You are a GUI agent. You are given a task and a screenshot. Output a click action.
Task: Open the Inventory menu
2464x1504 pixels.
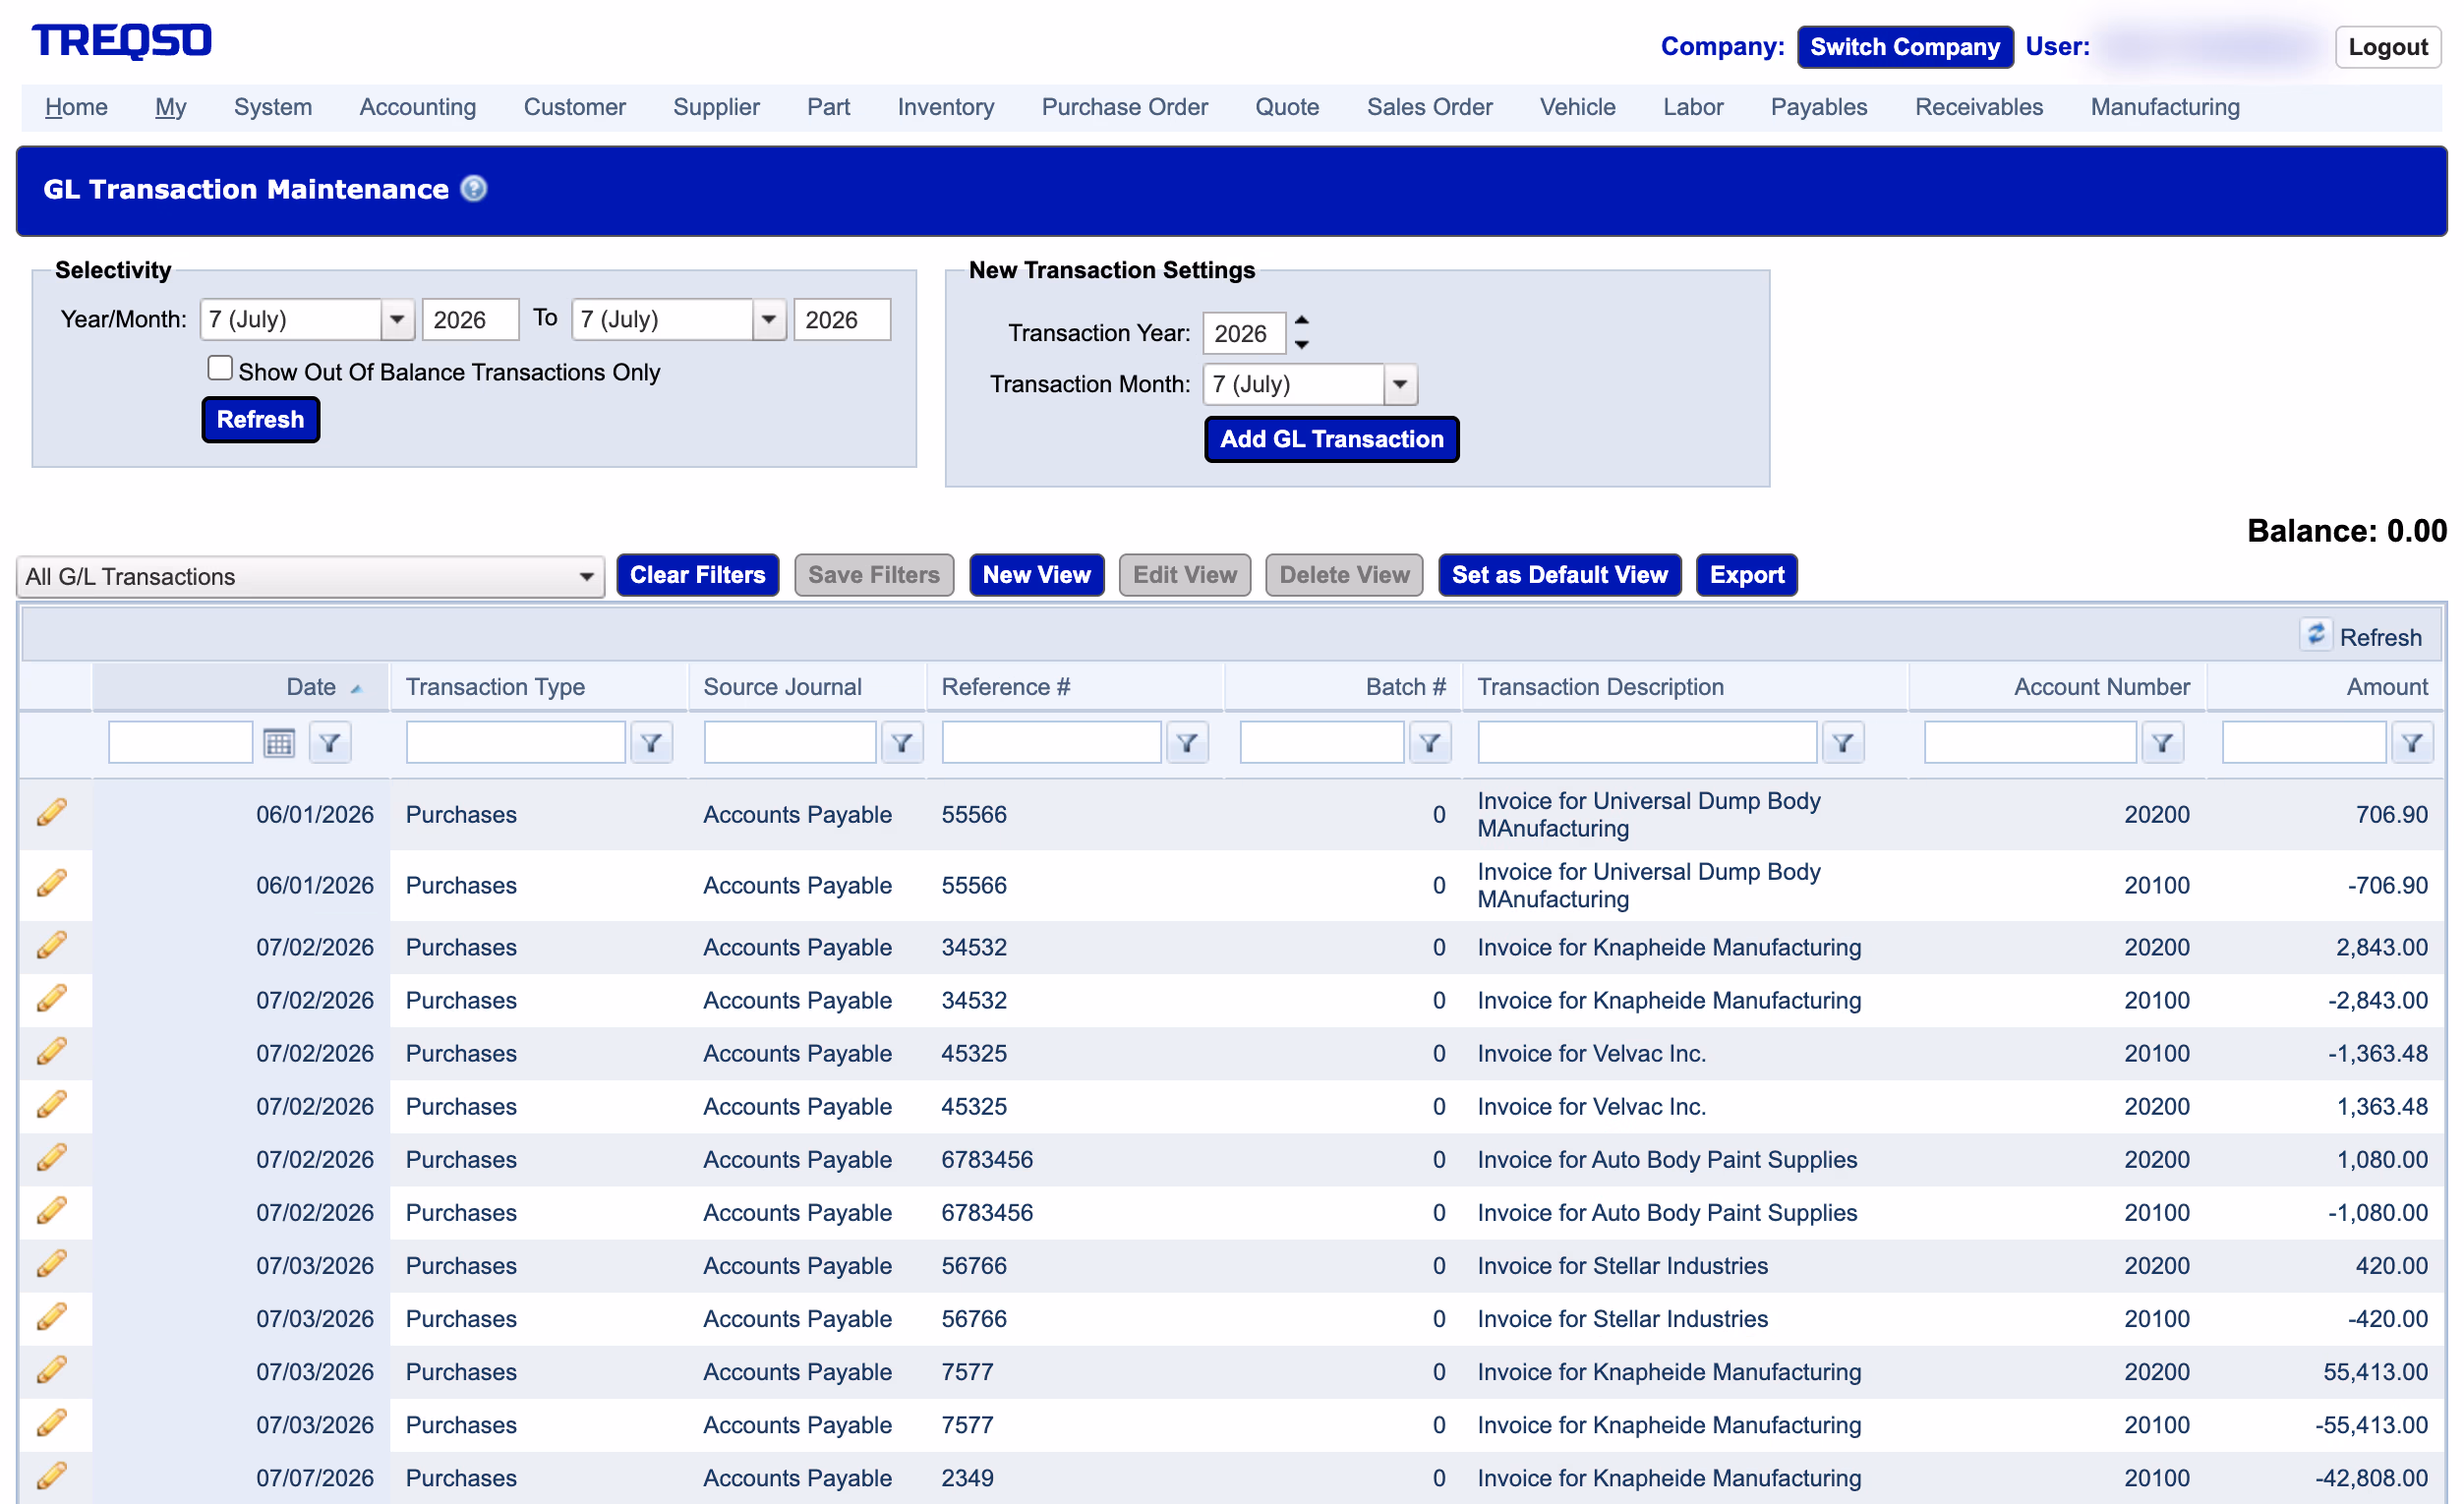click(946, 107)
